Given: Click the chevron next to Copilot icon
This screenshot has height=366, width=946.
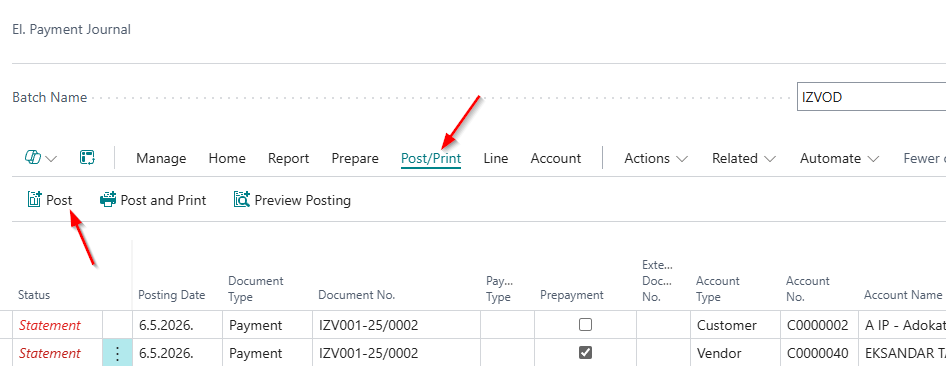Looking at the screenshot, I should point(51,159).
